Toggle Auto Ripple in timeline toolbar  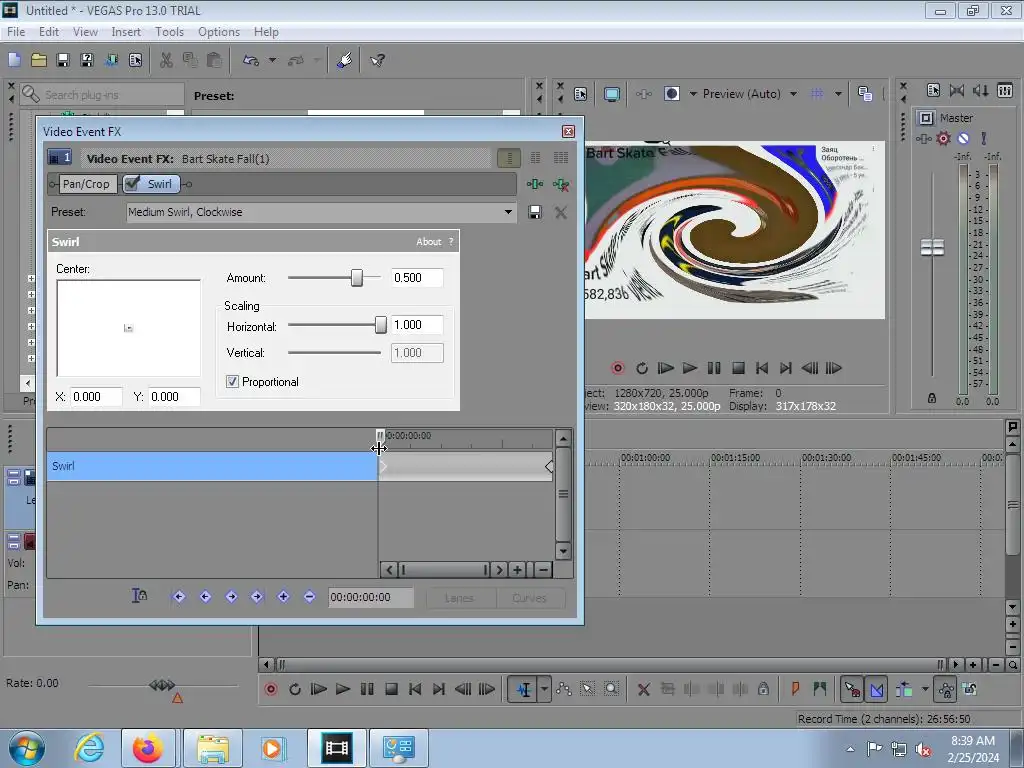click(904, 689)
